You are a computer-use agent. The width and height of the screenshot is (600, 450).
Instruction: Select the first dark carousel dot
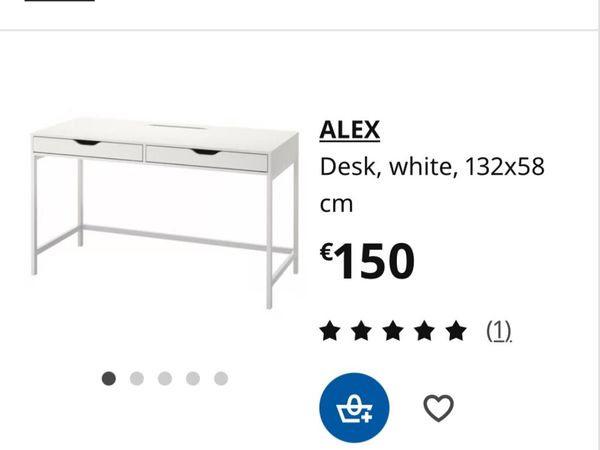(x=109, y=378)
